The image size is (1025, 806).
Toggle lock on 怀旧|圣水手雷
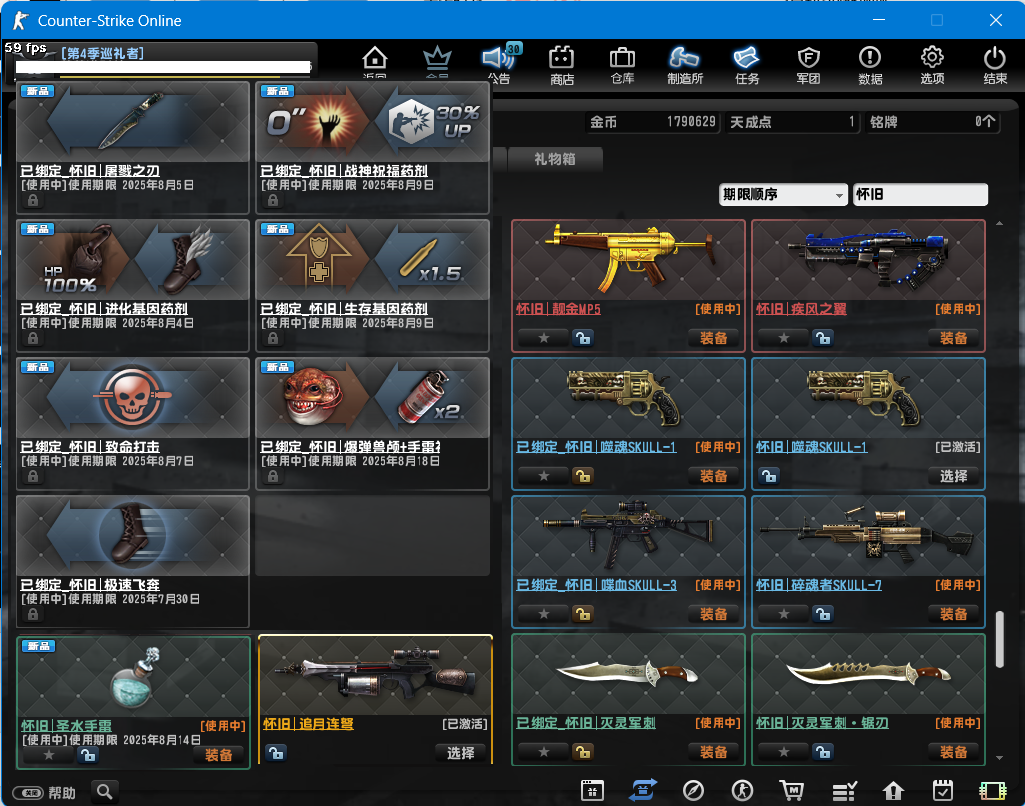(88, 755)
